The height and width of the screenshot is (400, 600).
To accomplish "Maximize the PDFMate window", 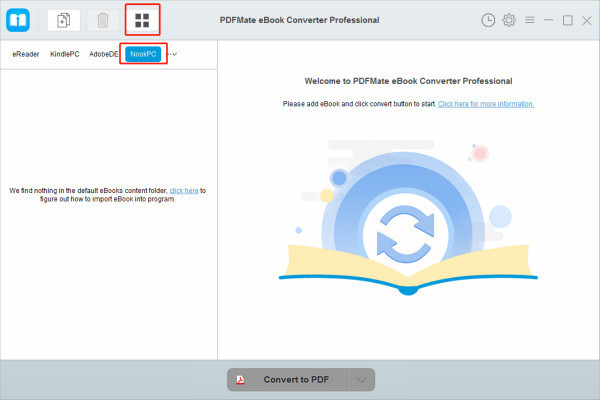I will [567, 20].
